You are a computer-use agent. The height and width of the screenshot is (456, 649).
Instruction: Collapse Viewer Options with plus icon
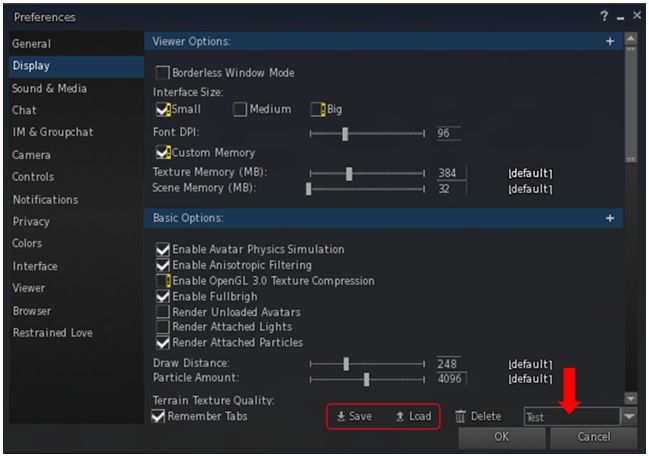(610, 42)
